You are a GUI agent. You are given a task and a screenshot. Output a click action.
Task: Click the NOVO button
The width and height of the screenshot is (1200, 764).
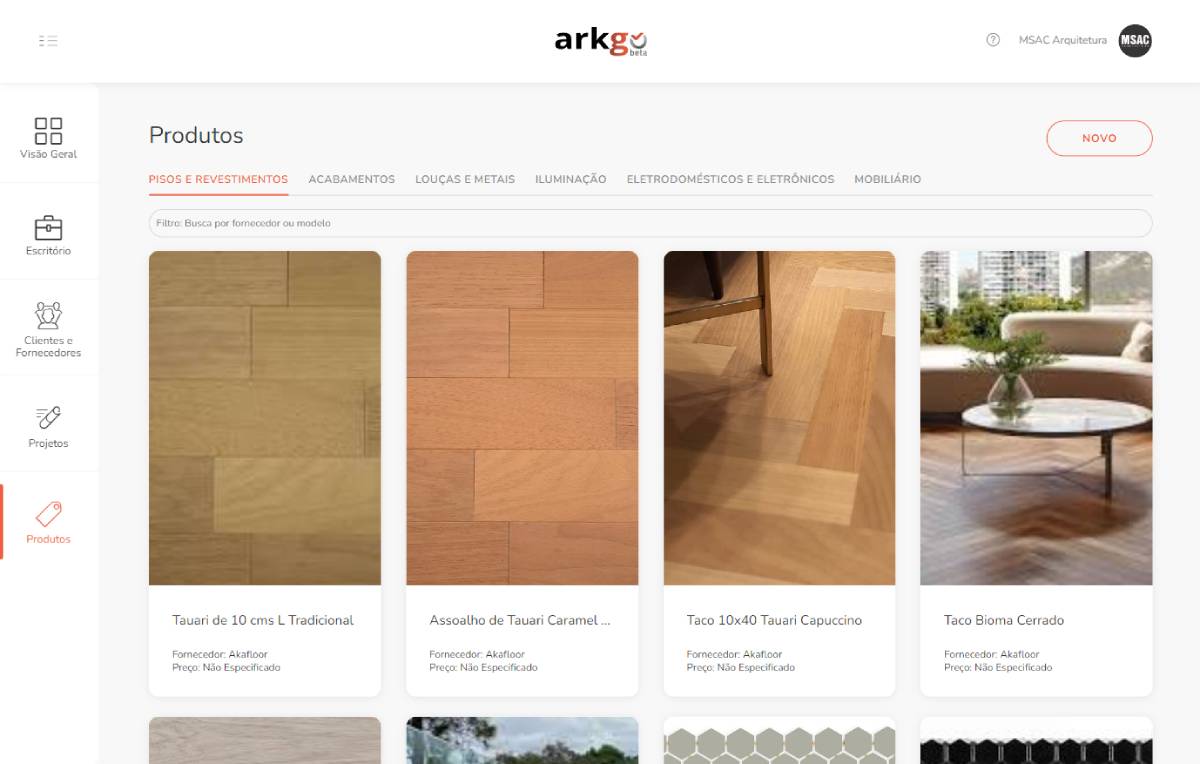coord(1099,138)
